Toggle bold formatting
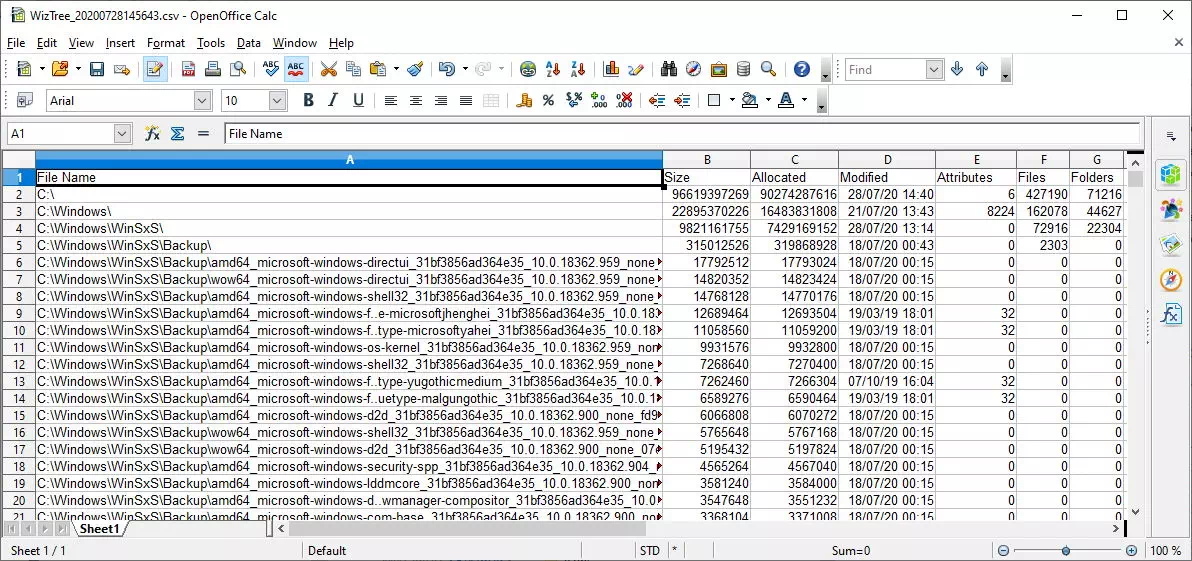 (x=308, y=100)
